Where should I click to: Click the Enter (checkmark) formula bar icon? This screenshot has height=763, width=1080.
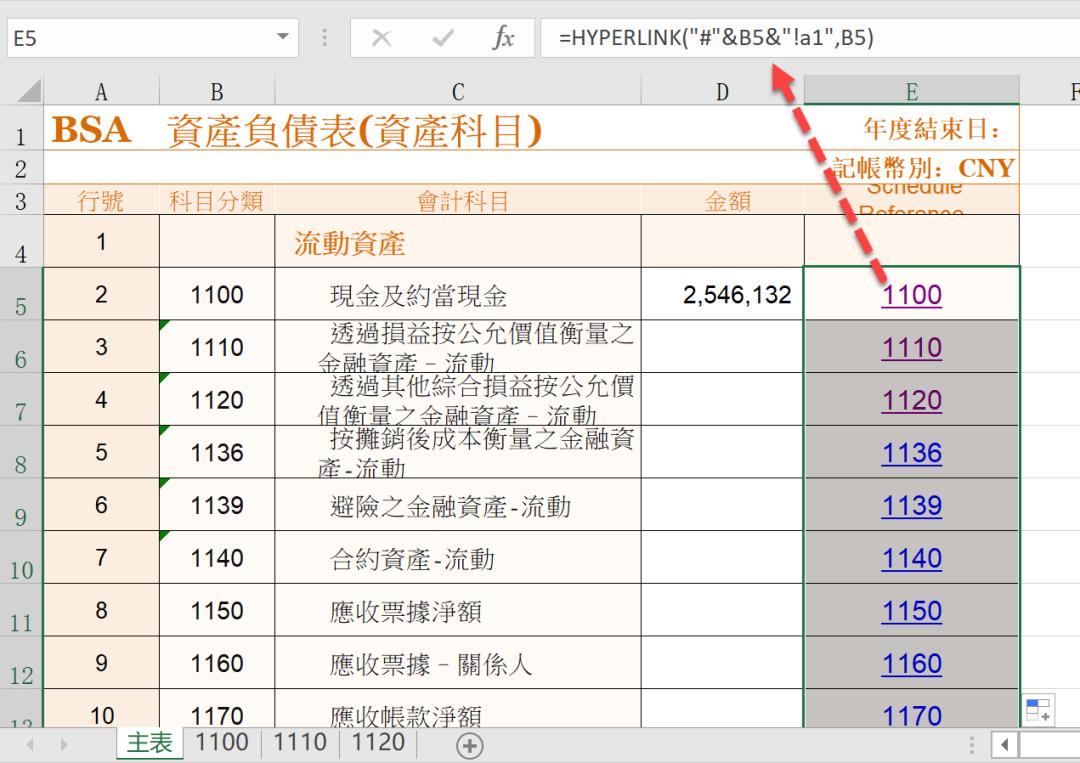pos(443,38)
